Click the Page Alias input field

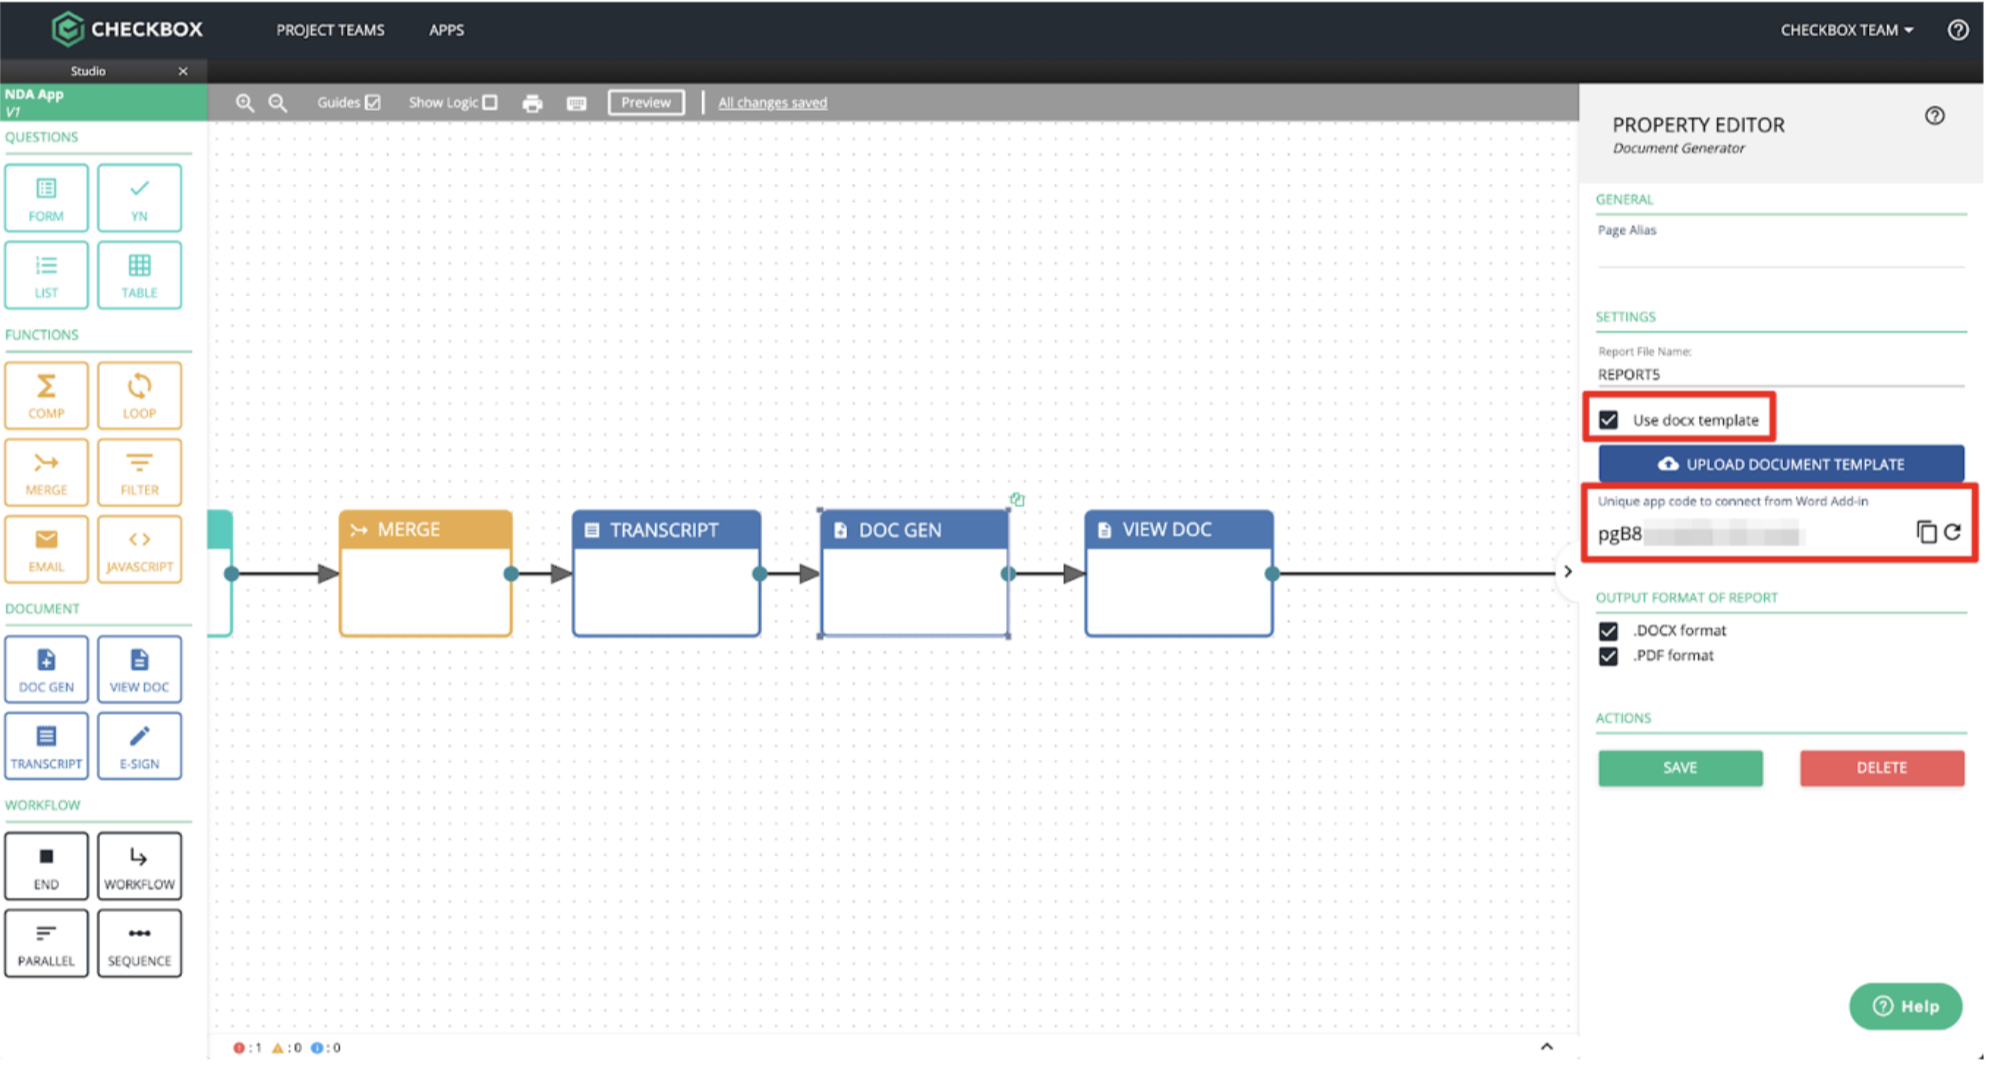point(1781,253)
